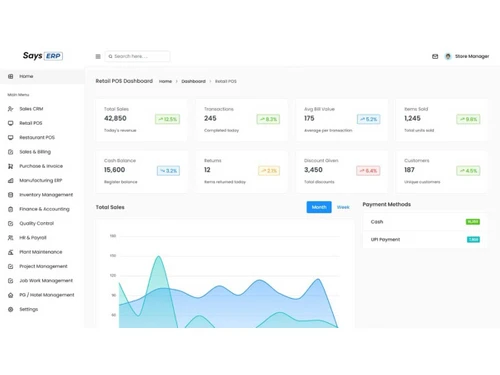Click the Returns value 12

click(207, 170)
